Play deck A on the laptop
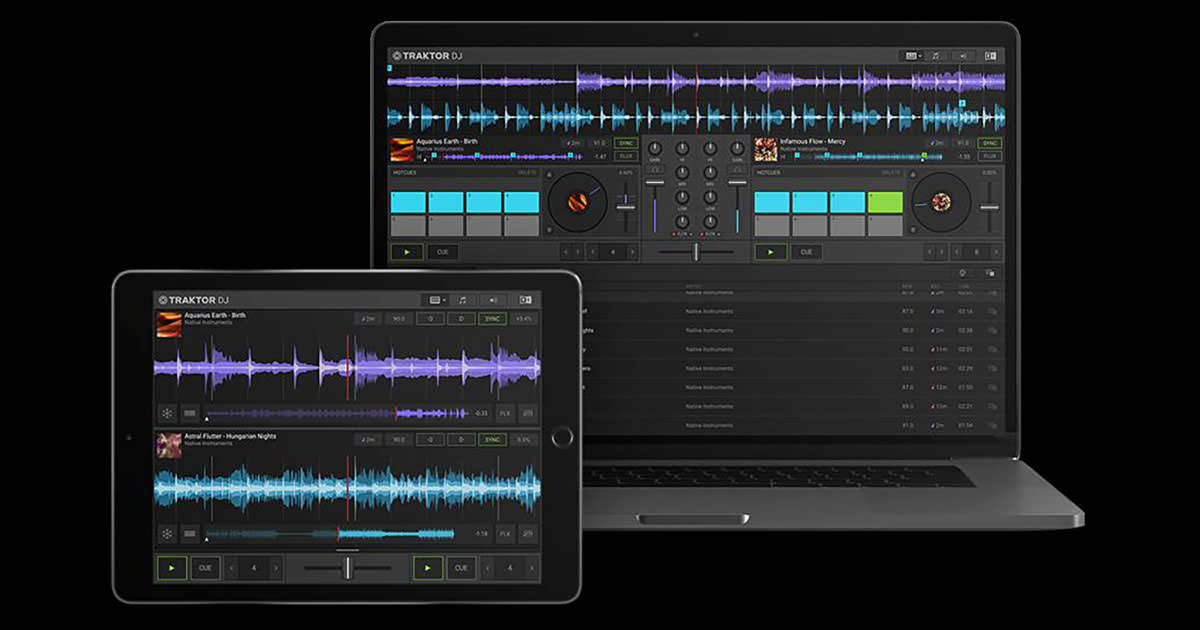Viewport: 1200px width, 630px height. coord(406,252)
